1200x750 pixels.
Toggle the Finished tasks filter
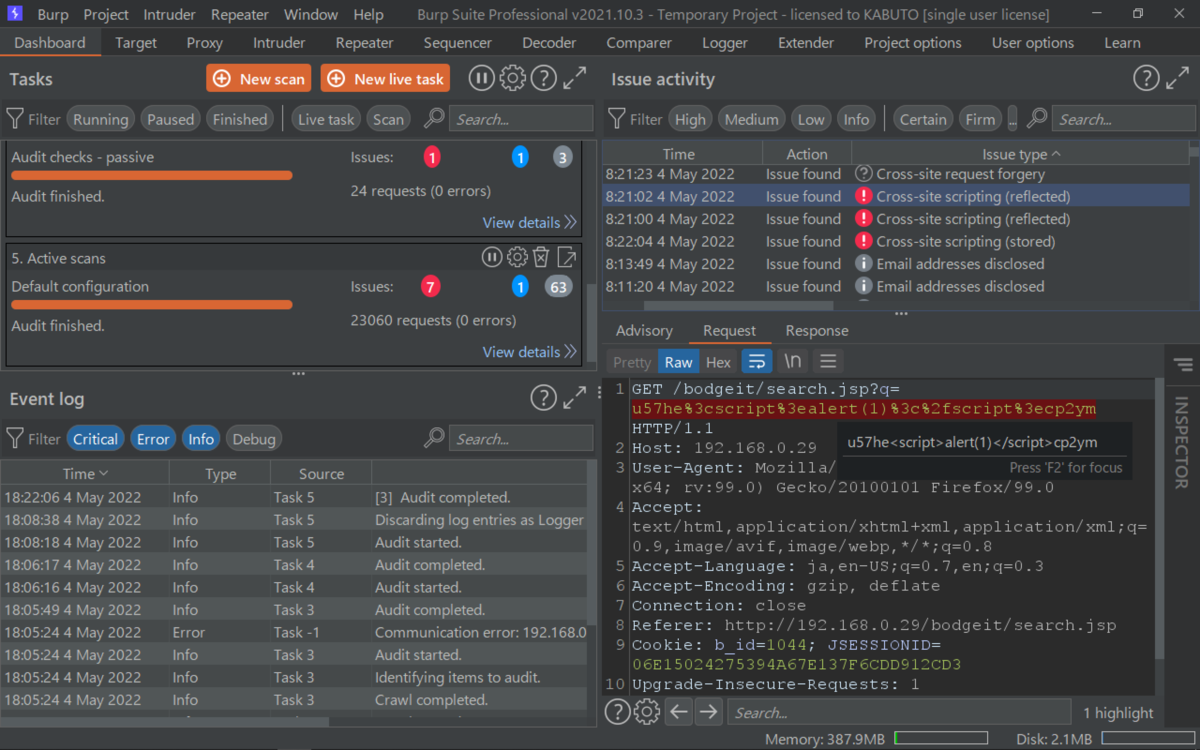(240, 119)
